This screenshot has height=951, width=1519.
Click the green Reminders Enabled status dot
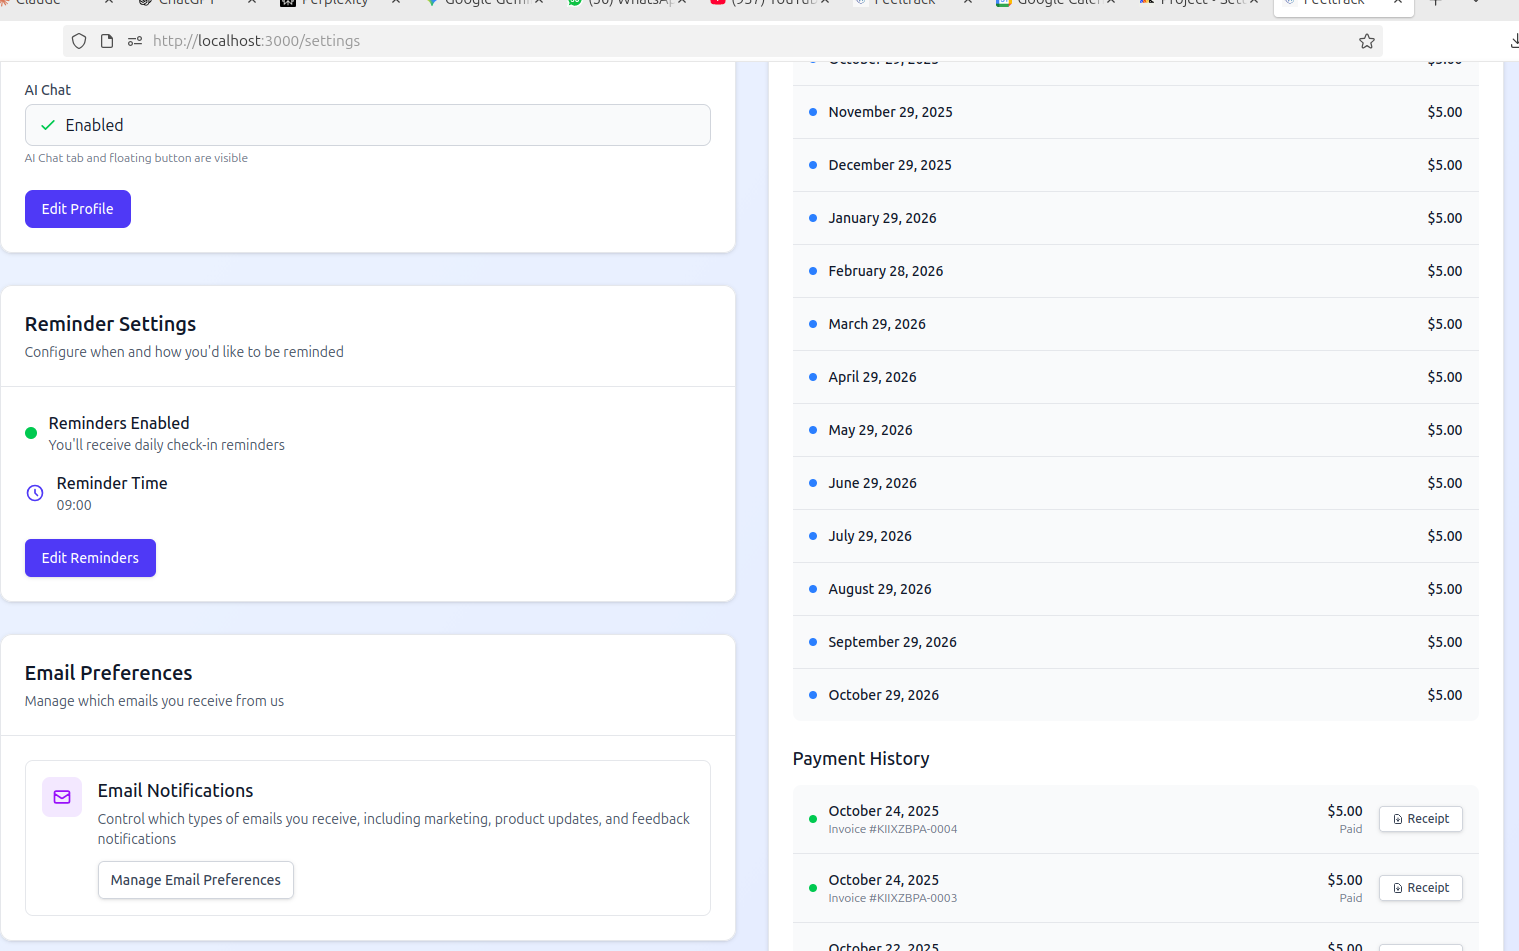click(31, 432)
